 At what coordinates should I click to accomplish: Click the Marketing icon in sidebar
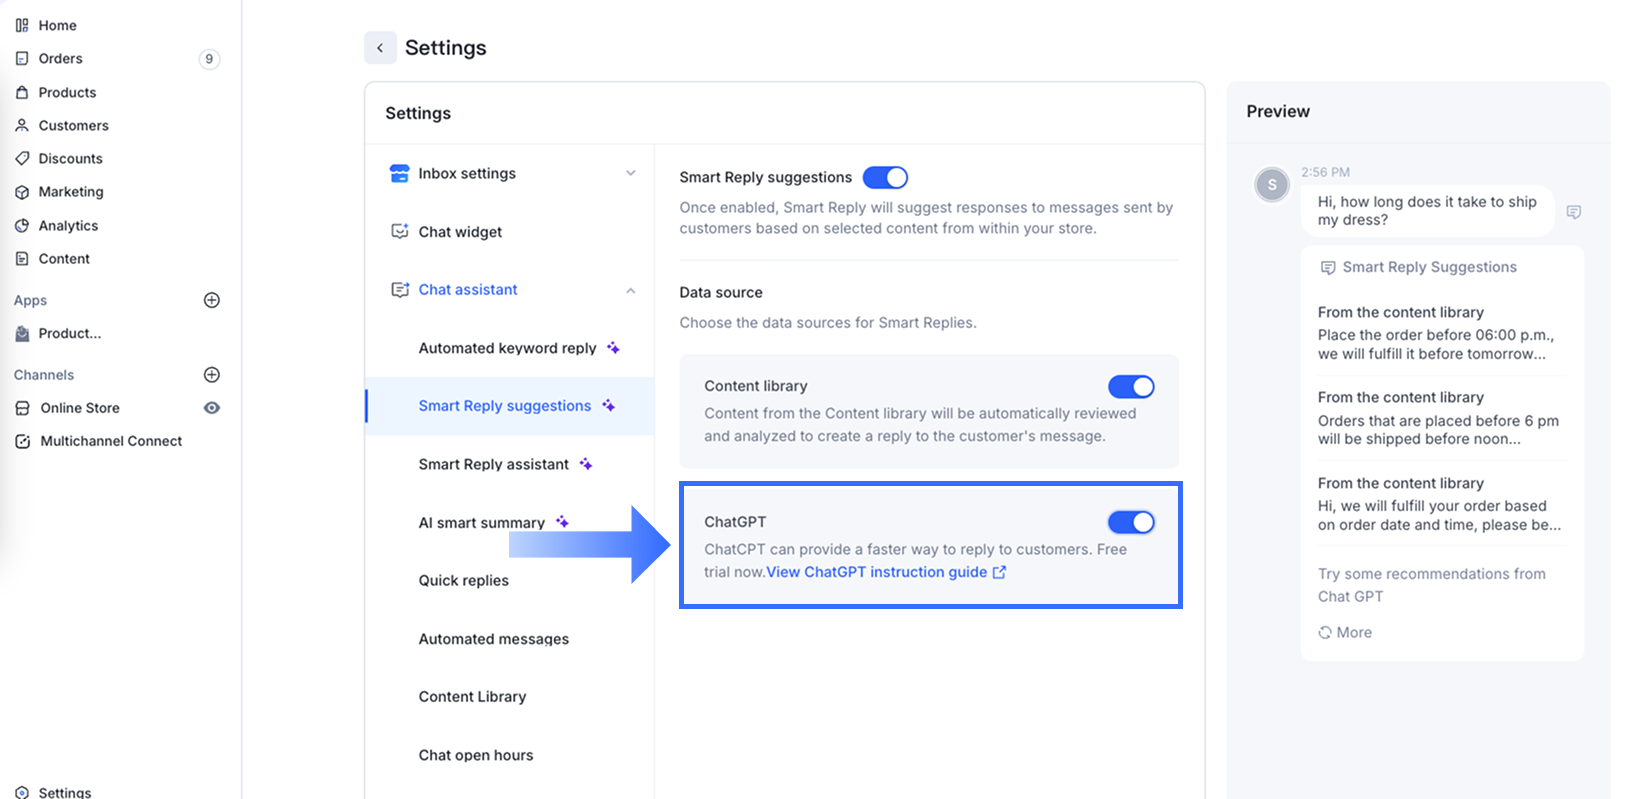click(x=22, y=192)
